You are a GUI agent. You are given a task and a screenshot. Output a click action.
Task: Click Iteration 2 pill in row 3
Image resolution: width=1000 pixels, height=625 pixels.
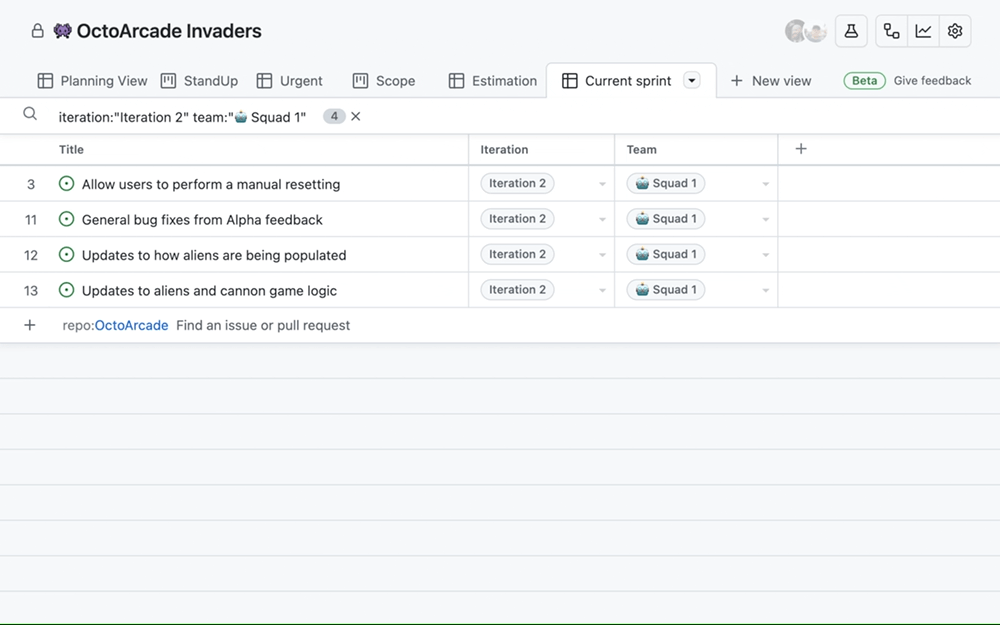[x=517, y=183]
